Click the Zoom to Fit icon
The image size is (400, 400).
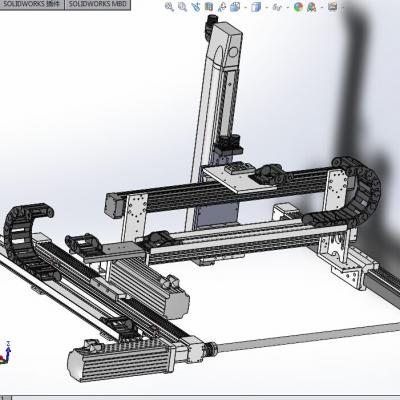169,7
